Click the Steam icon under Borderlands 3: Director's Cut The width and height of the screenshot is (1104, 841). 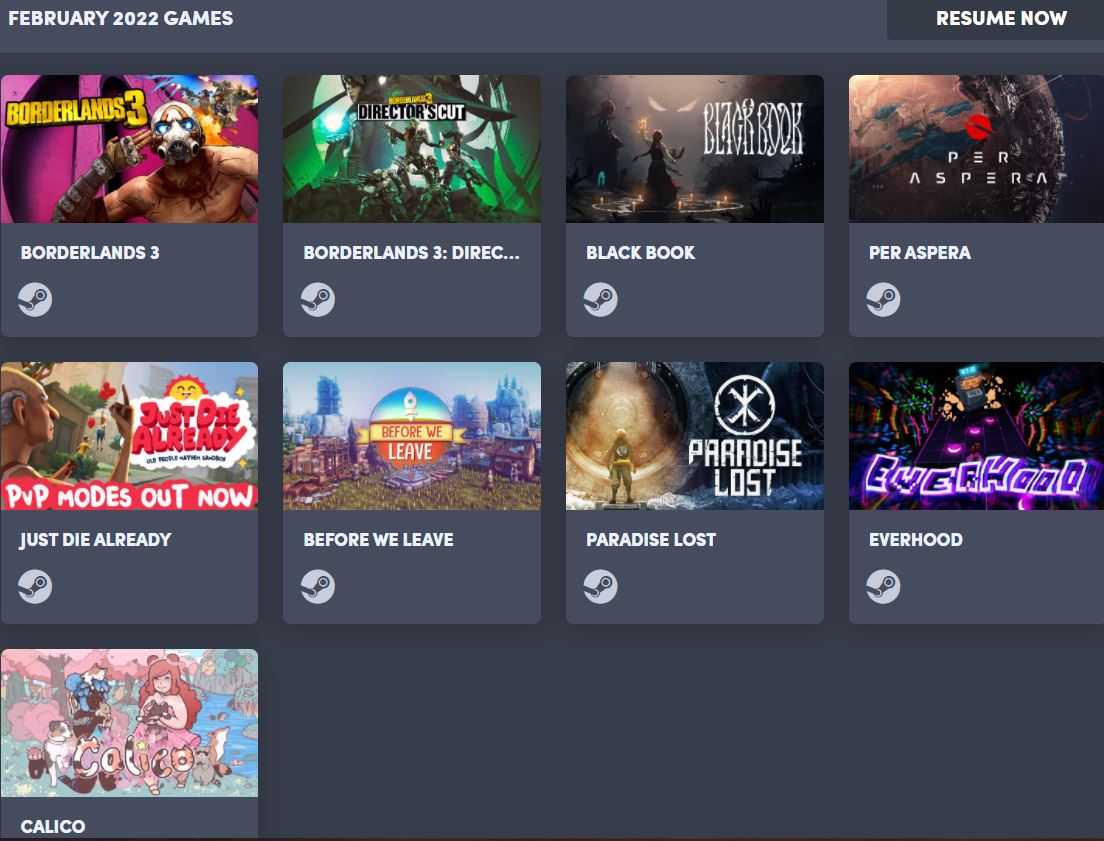coord(318,299)
